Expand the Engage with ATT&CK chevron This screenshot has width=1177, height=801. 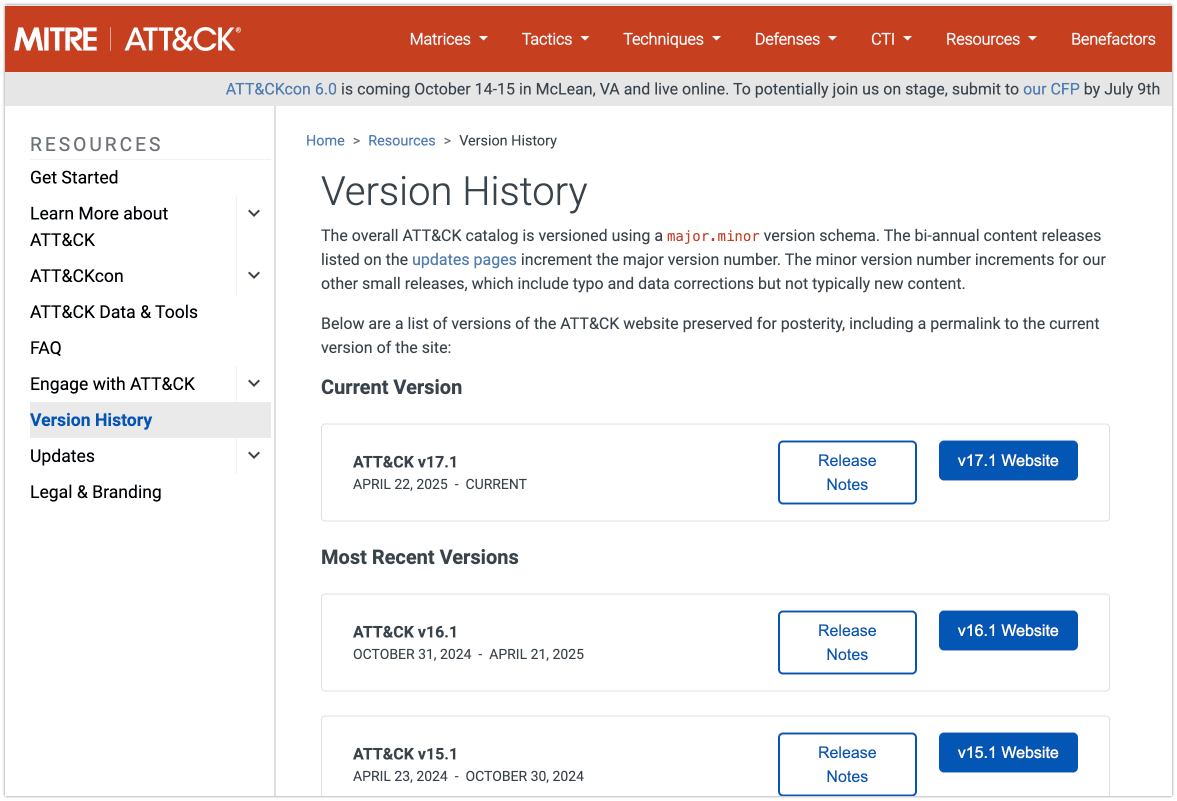point(254,384)
